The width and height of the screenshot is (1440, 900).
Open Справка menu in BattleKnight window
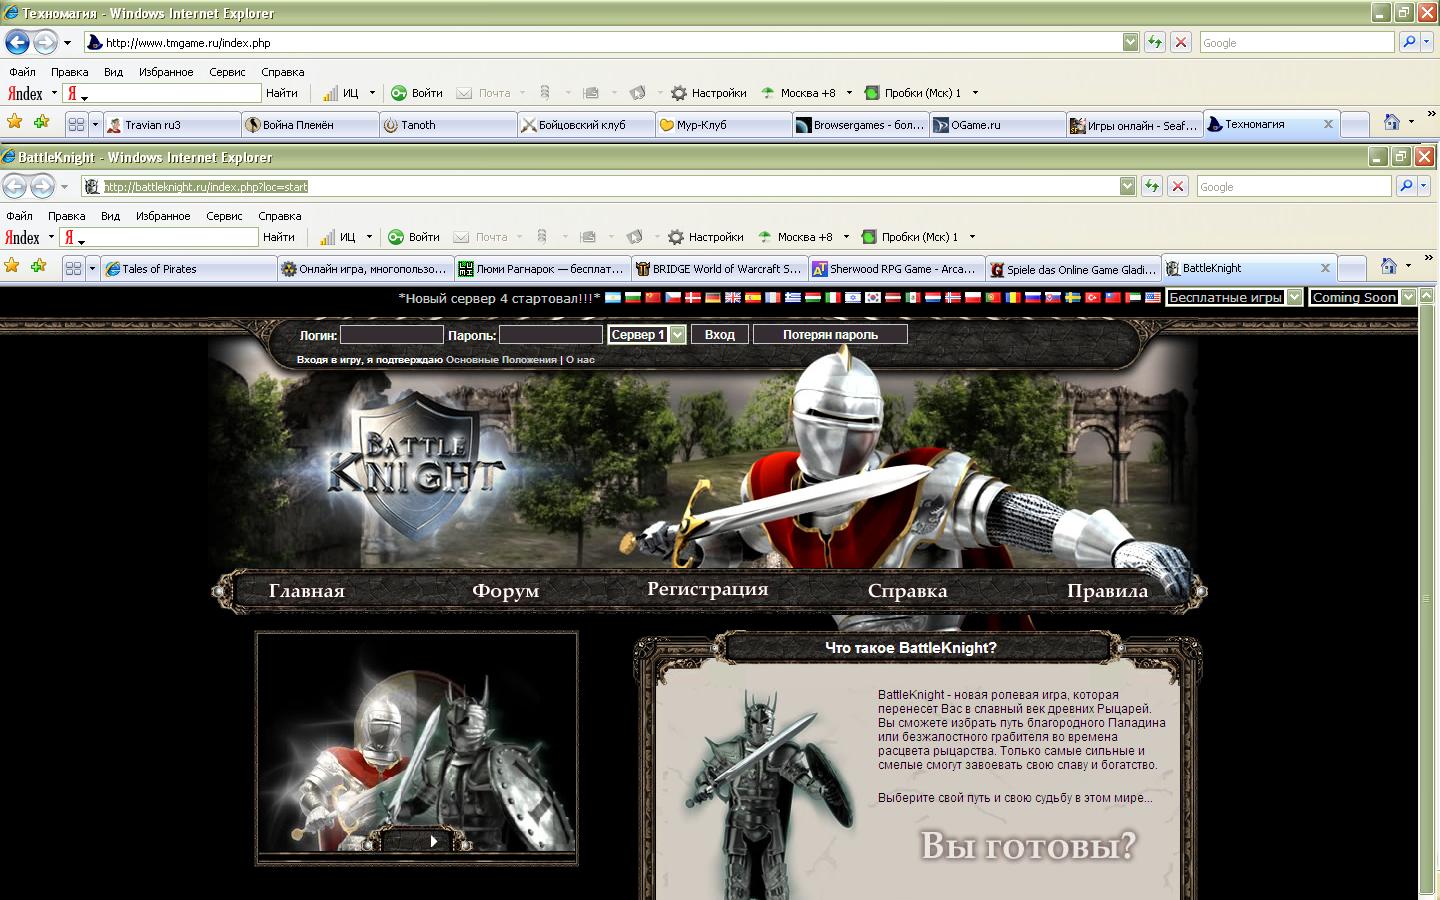click(x=279, y=216)
